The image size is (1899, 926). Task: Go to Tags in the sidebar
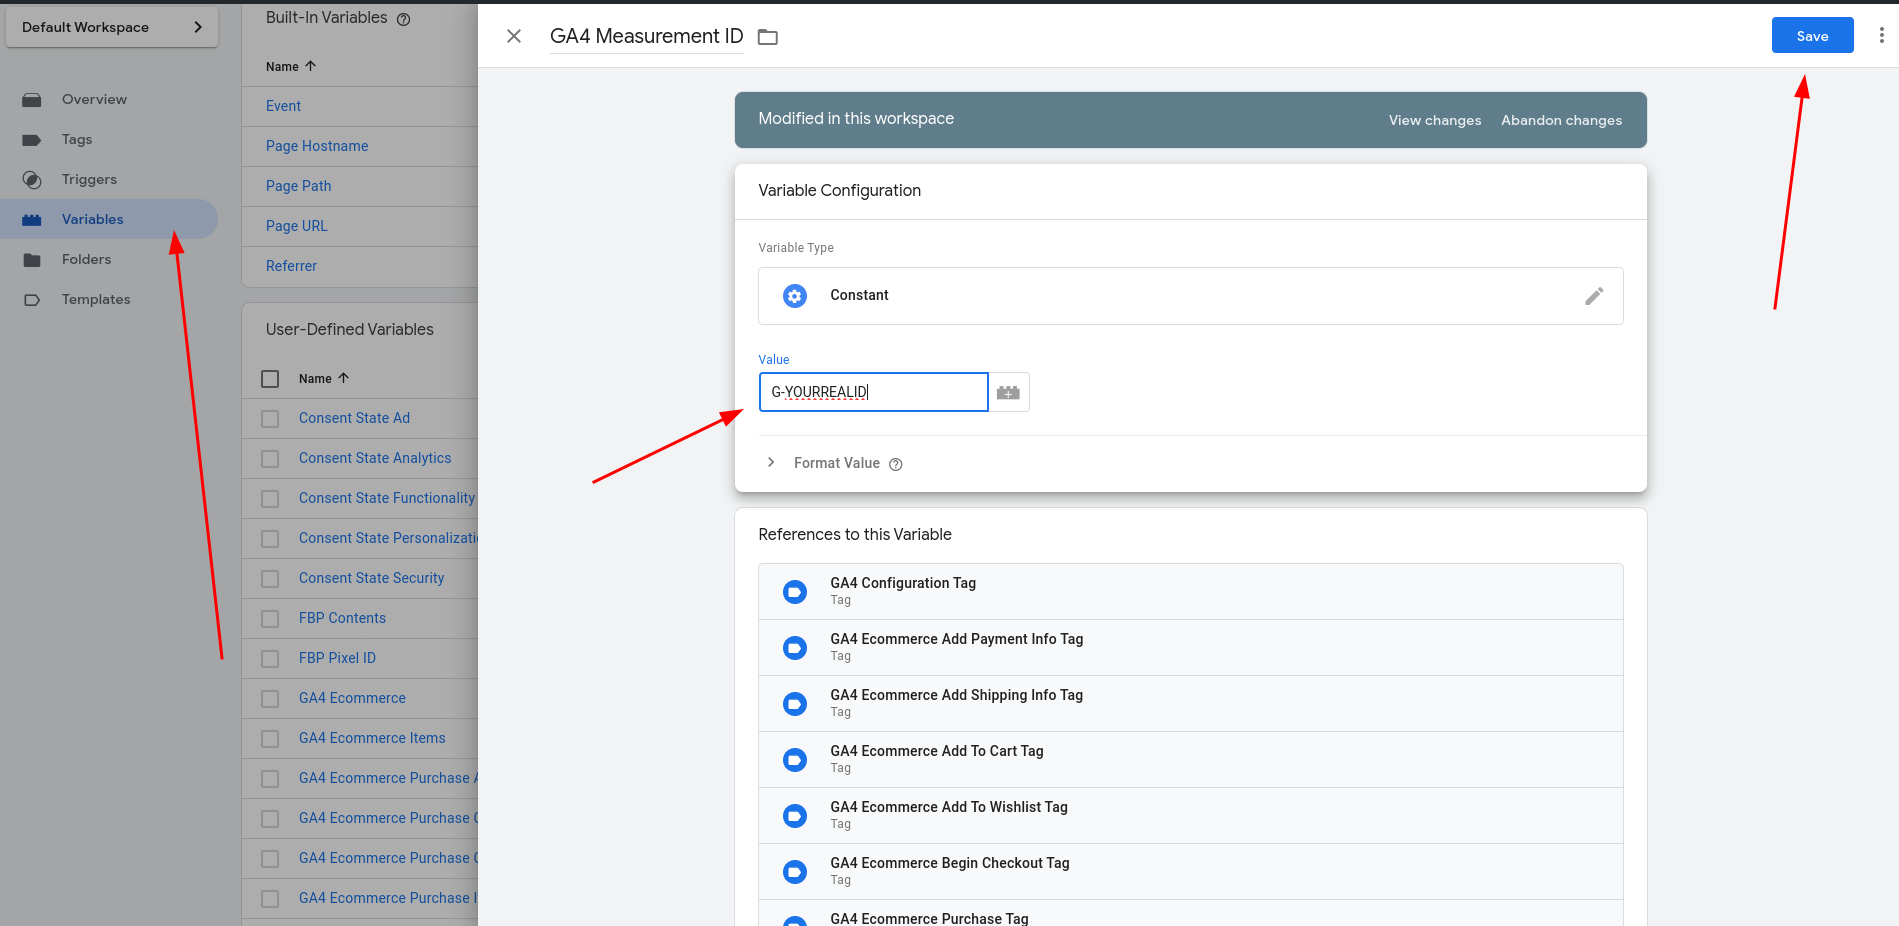(x=77, y=139)
